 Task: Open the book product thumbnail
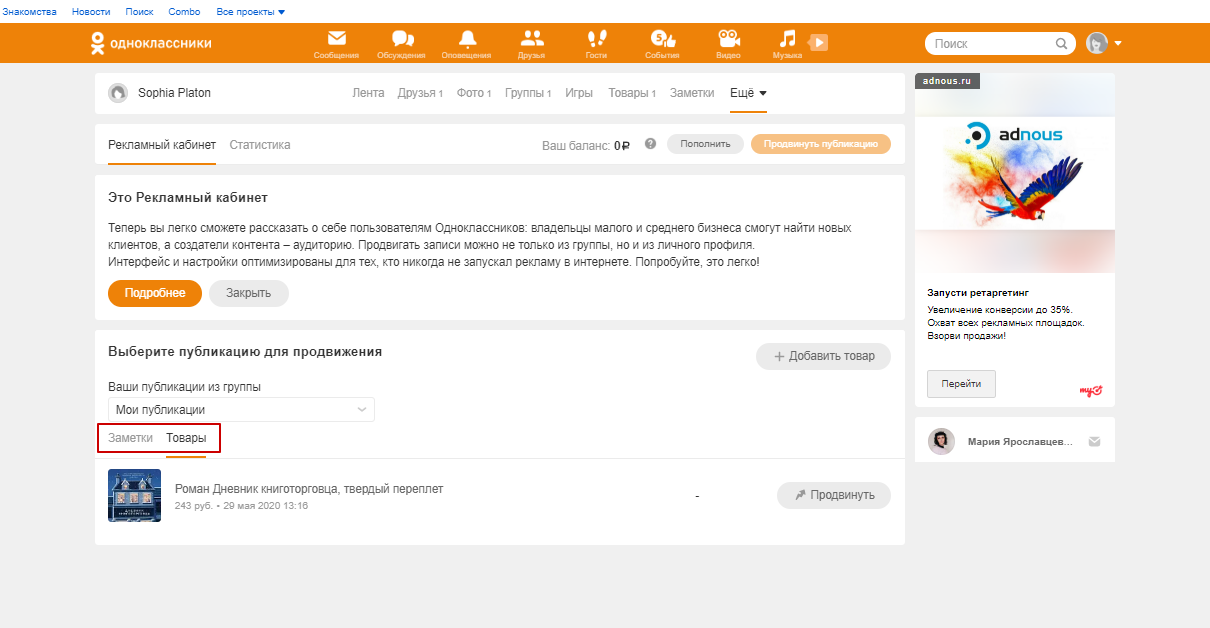coord(134,495)
